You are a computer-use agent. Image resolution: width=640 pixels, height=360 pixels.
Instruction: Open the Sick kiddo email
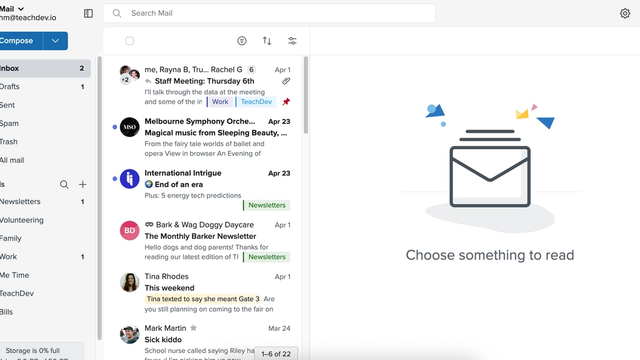163,340
